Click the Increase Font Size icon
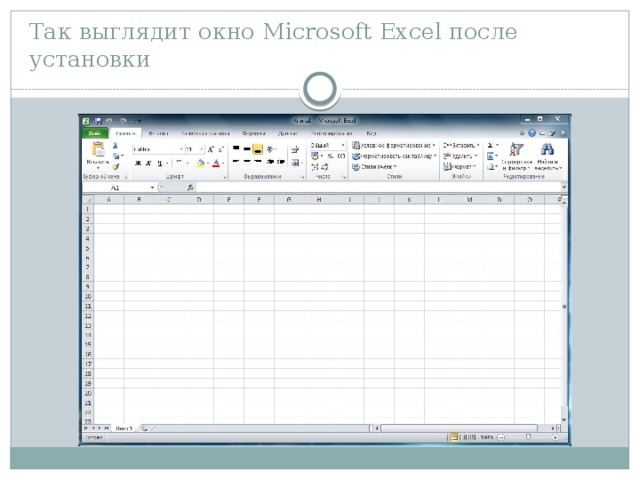This screenshot has height=480, width=640. [x=211, y=149]
